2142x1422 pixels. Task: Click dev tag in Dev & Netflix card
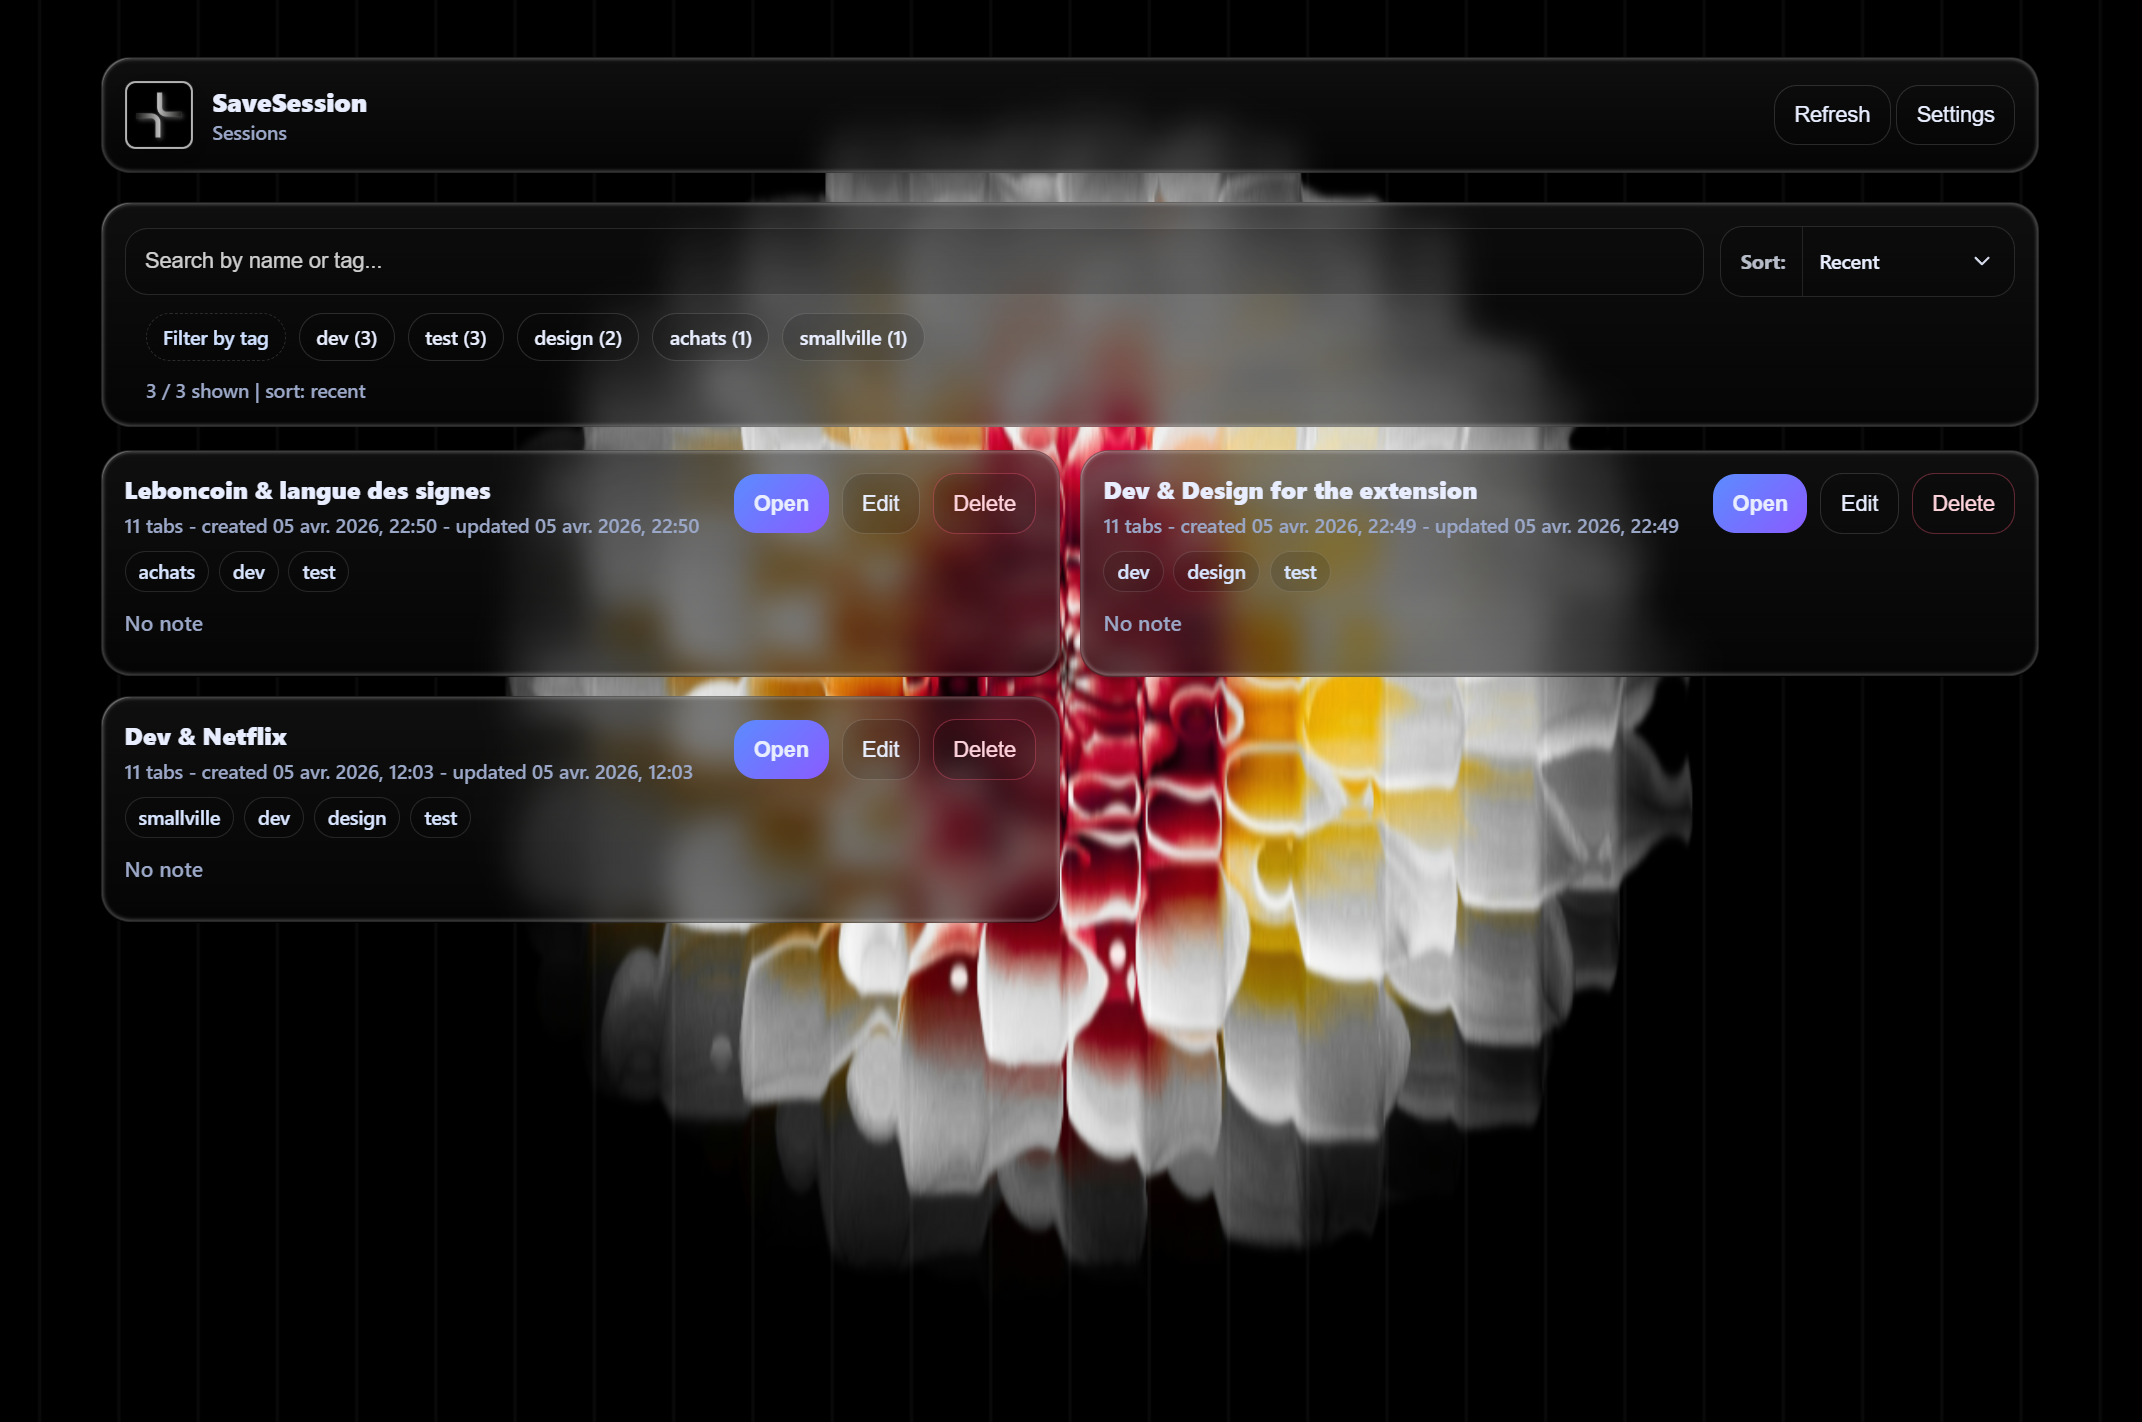click(x=273, y=818)
